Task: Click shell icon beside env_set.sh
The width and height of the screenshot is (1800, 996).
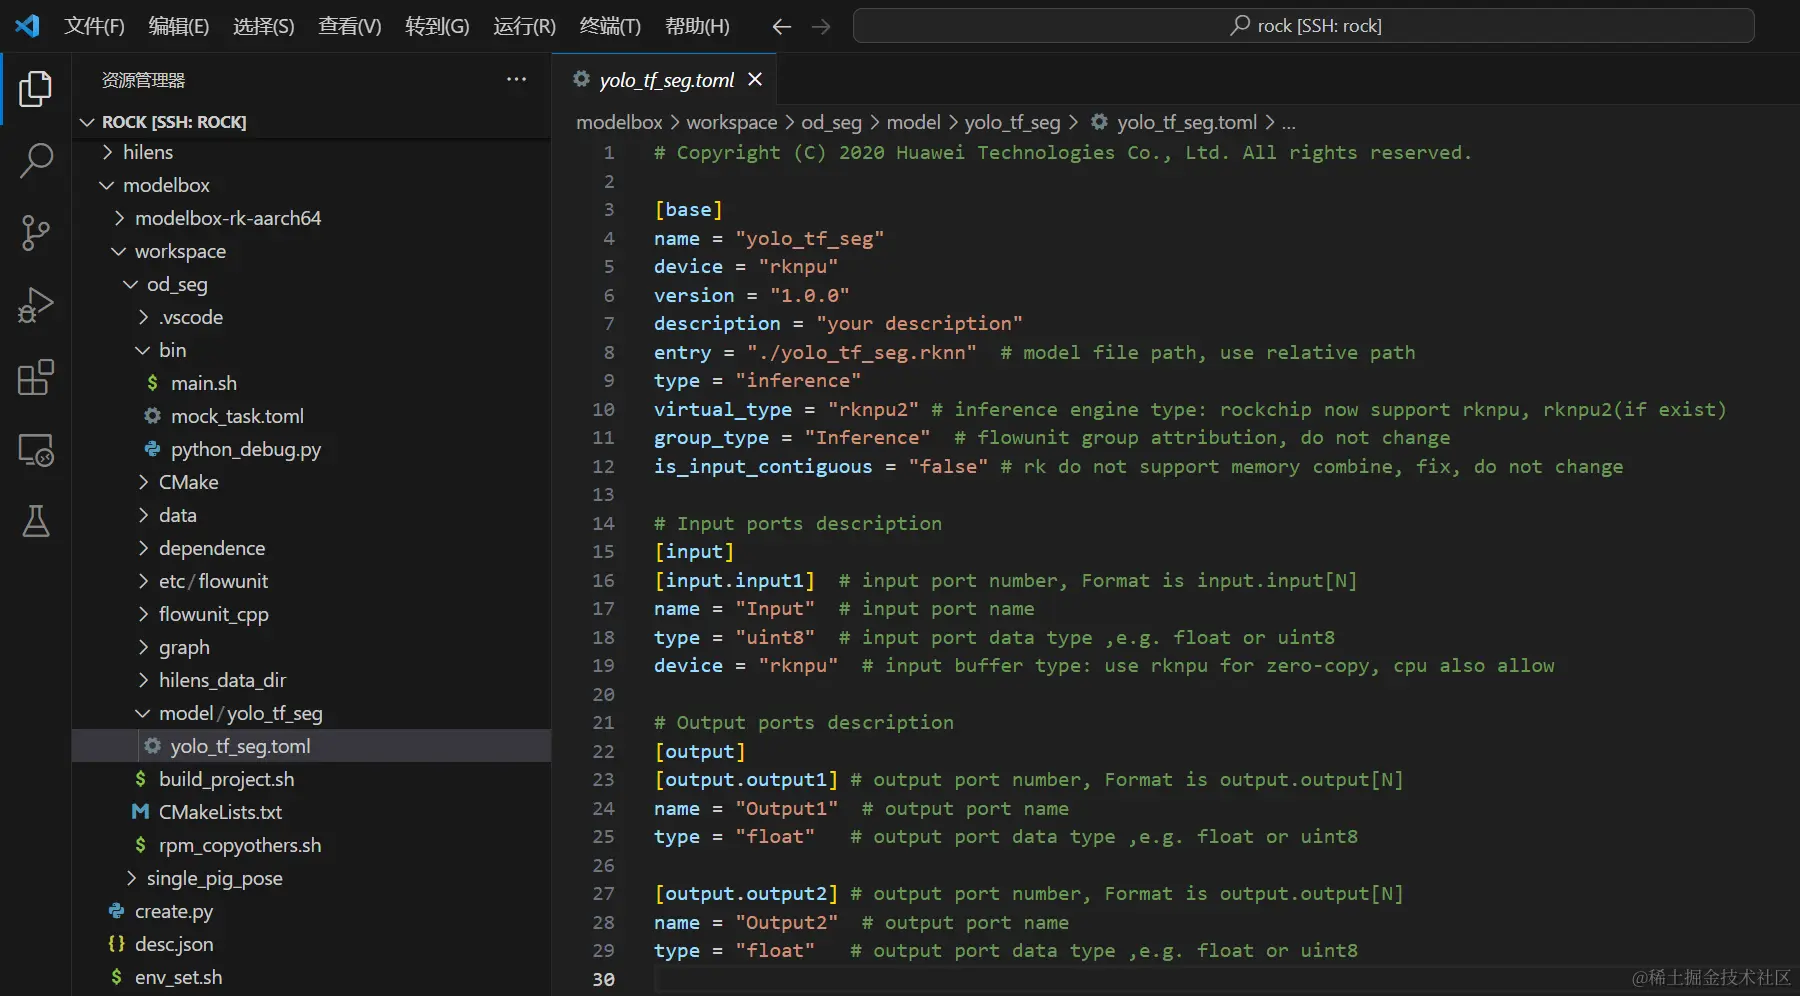Action: [x=116, y=977]
